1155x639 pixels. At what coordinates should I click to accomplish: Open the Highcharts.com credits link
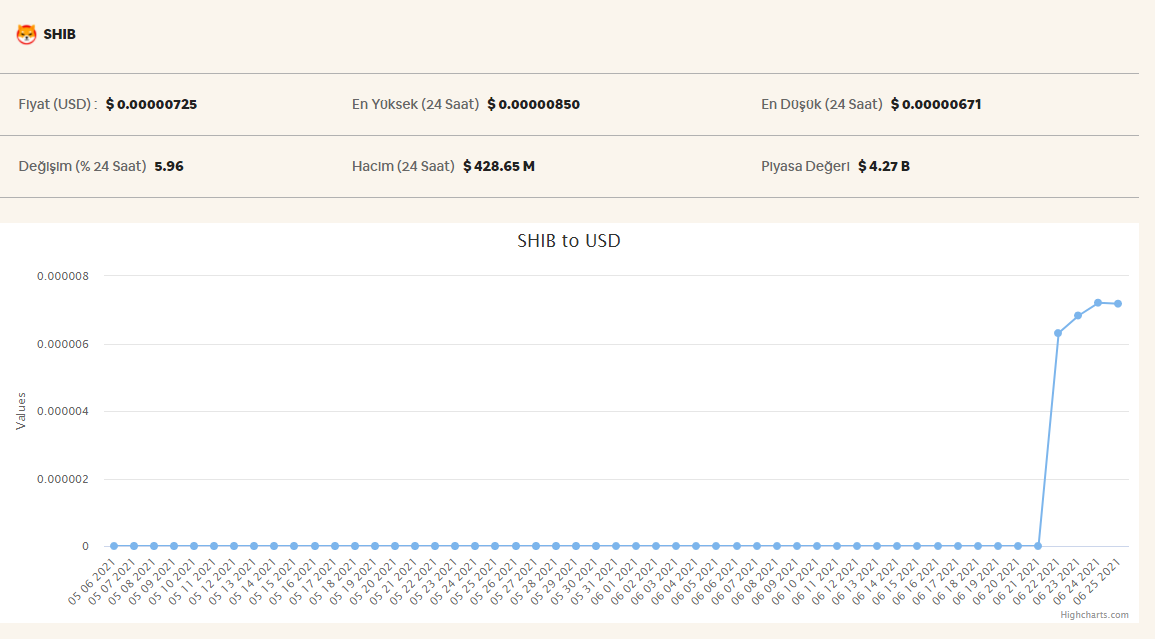1094,615
